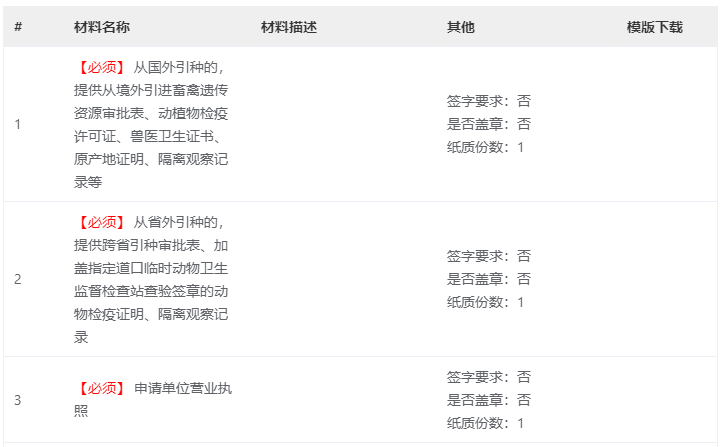Screen dimensions: 722x447
Task: Click the # column header
Action: tap(18, 27)
